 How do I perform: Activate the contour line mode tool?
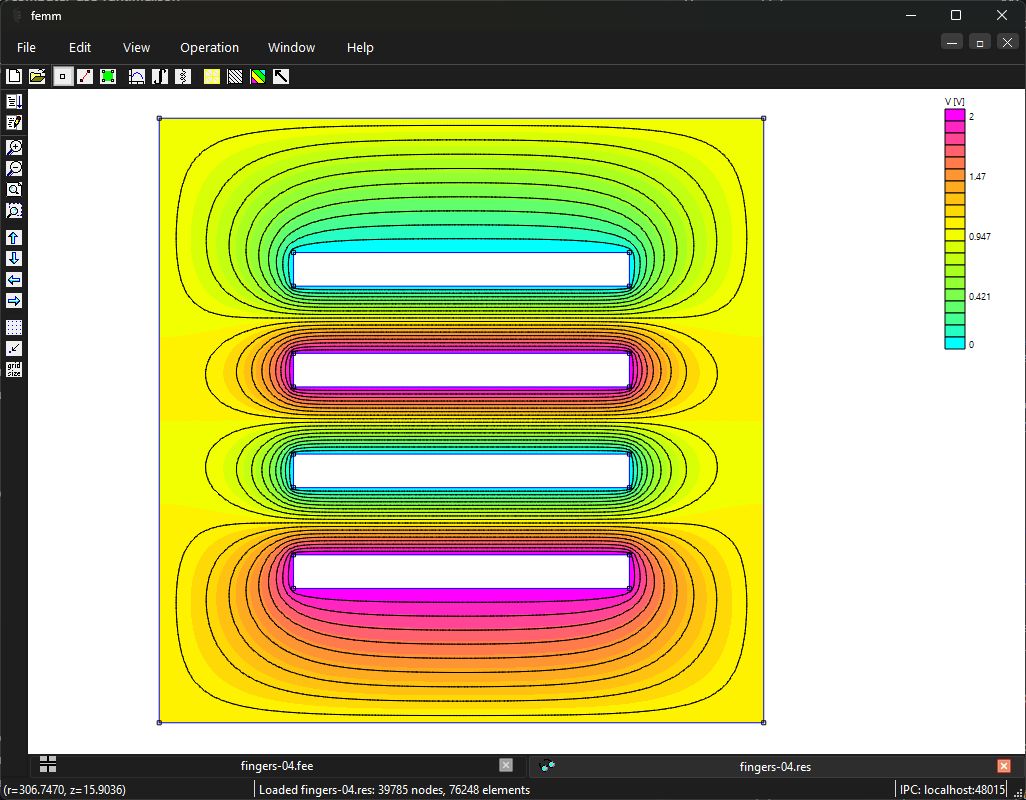click(x=85, y=77)
